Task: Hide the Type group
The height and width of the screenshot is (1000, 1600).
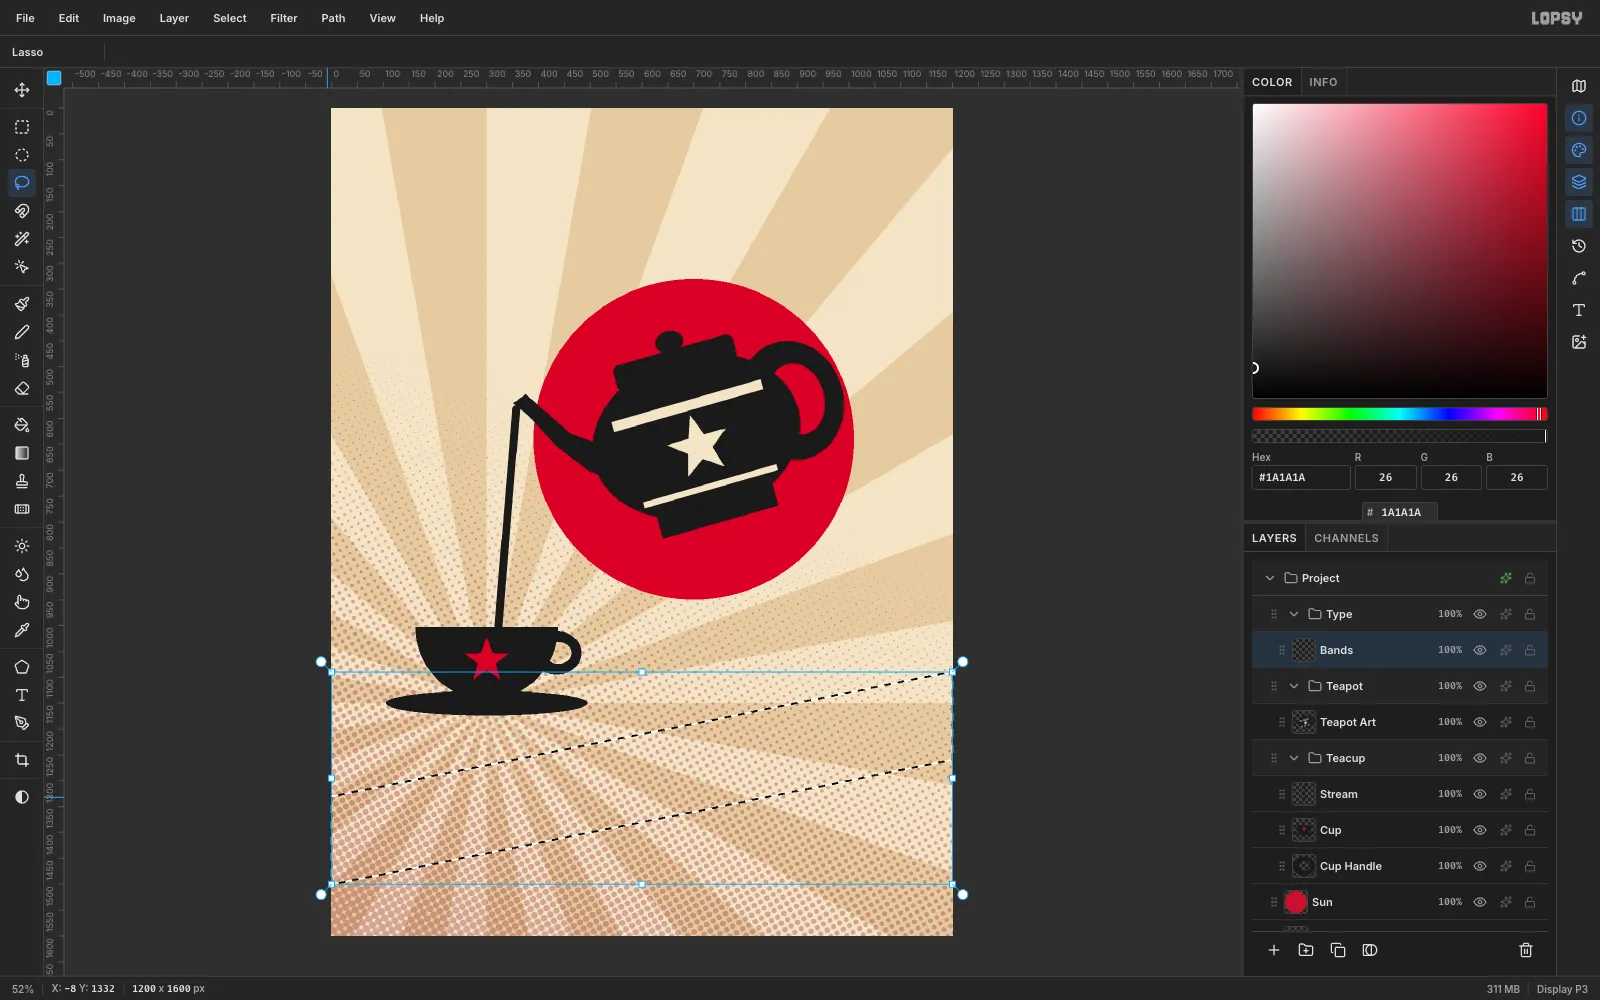Action: [x=1480, y=614]
